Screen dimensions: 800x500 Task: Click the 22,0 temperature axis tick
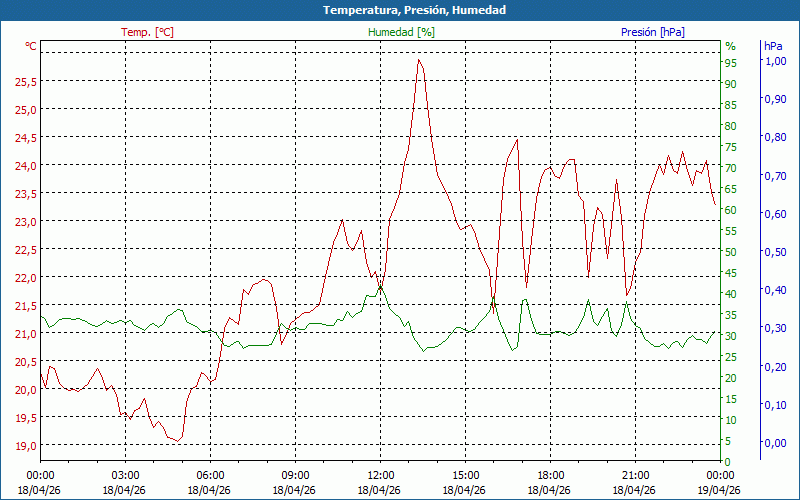point(25,277)
